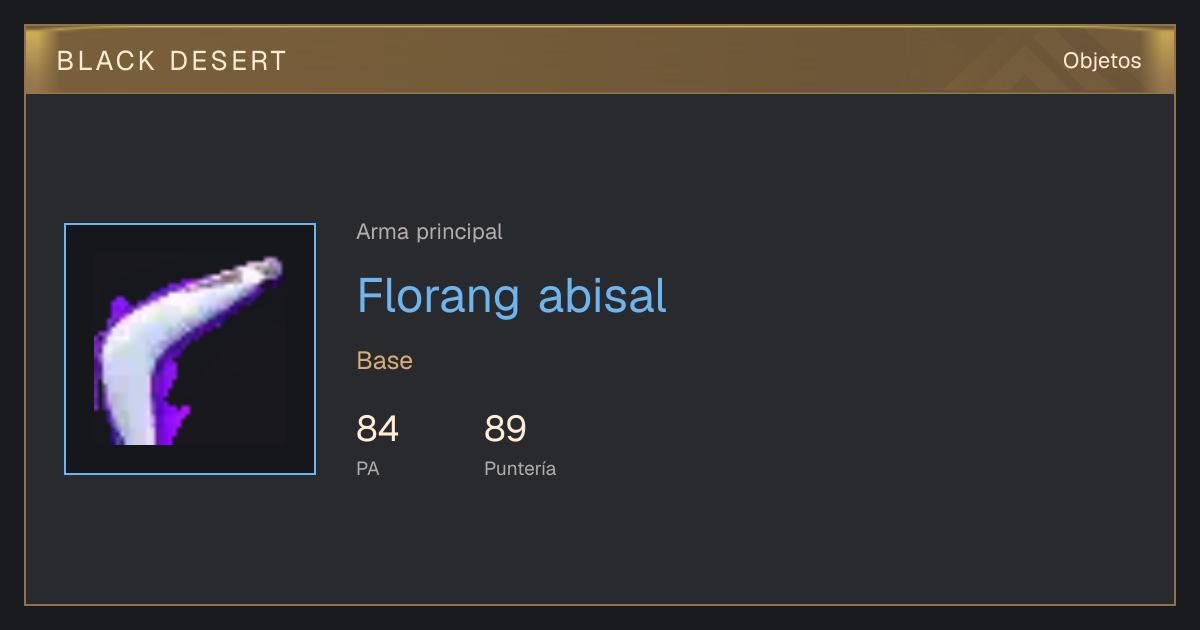Image resolution: width=1200 pixels, height=630 pixels.
Task: Click the word Florang in the item title
Action: [438, 298]
